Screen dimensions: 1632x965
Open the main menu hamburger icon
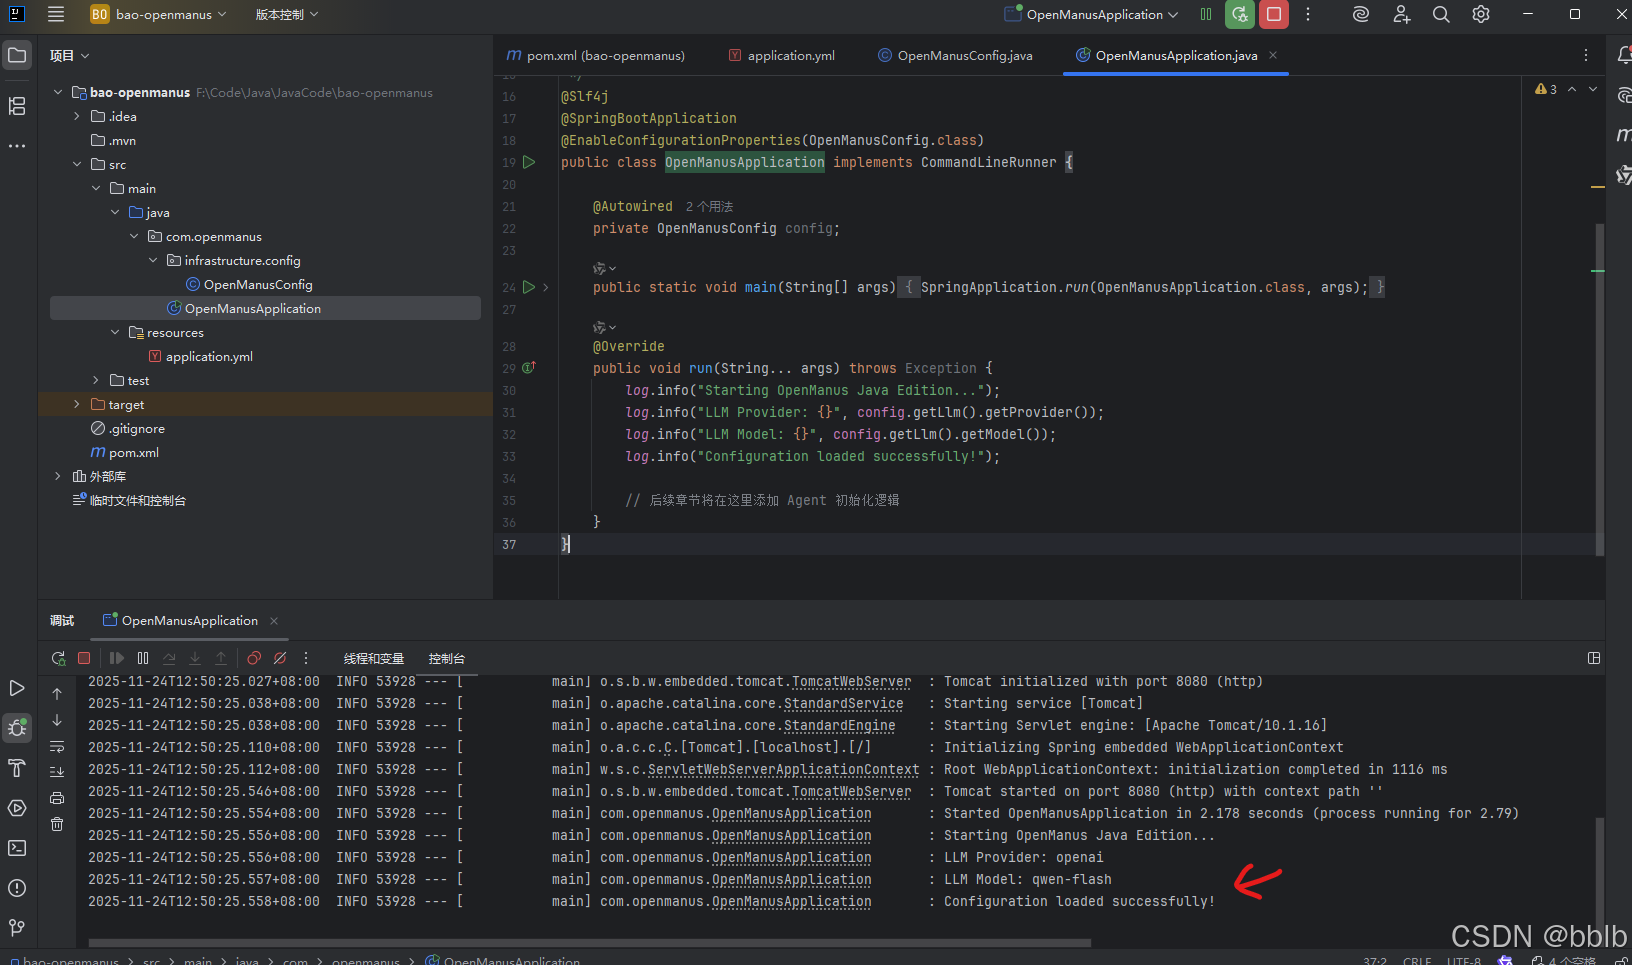[56, 14]
